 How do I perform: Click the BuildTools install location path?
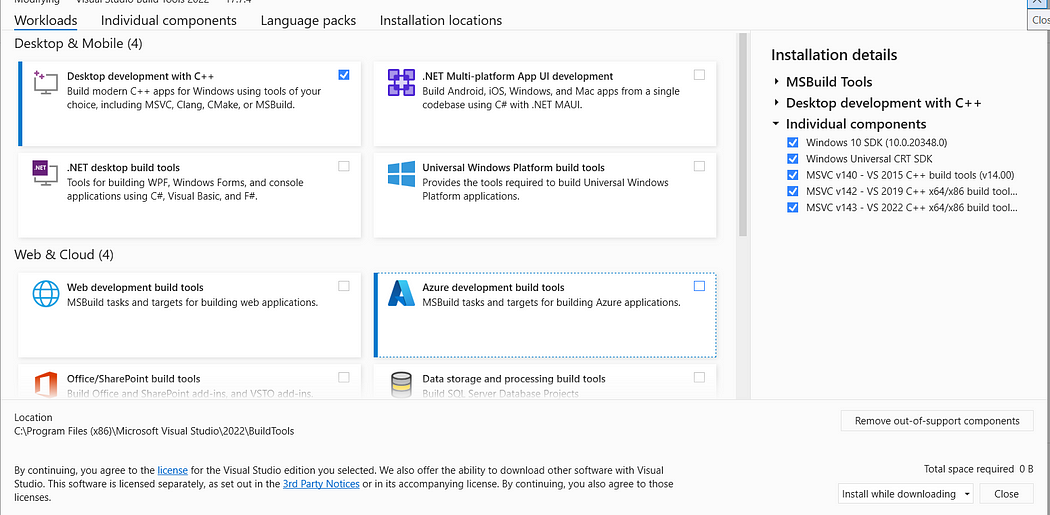pos(154,431)
